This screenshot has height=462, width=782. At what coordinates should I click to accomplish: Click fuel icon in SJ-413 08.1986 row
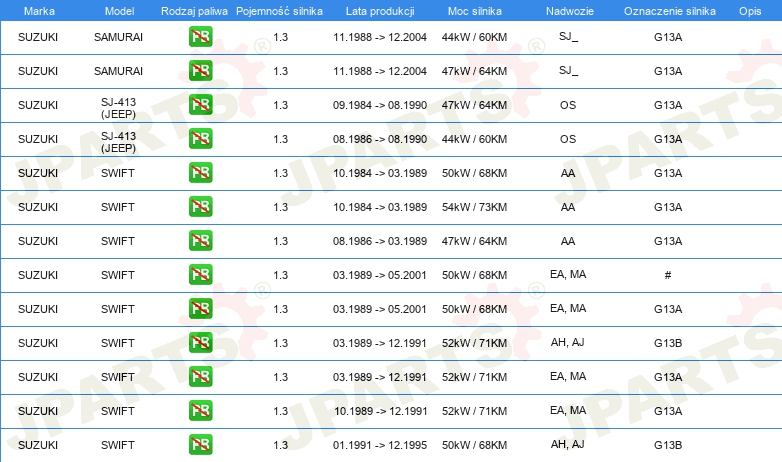pyautogui.click(x=200, y=138)
